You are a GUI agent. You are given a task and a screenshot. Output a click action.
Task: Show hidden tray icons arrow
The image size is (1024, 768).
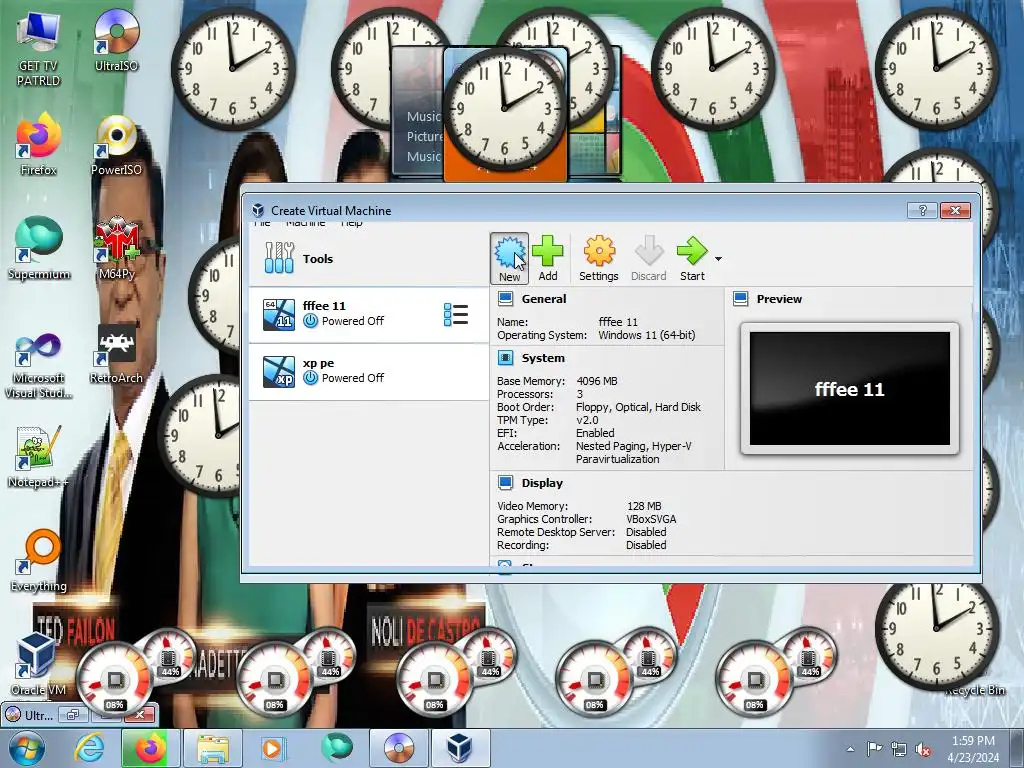(x=850, y=749)
